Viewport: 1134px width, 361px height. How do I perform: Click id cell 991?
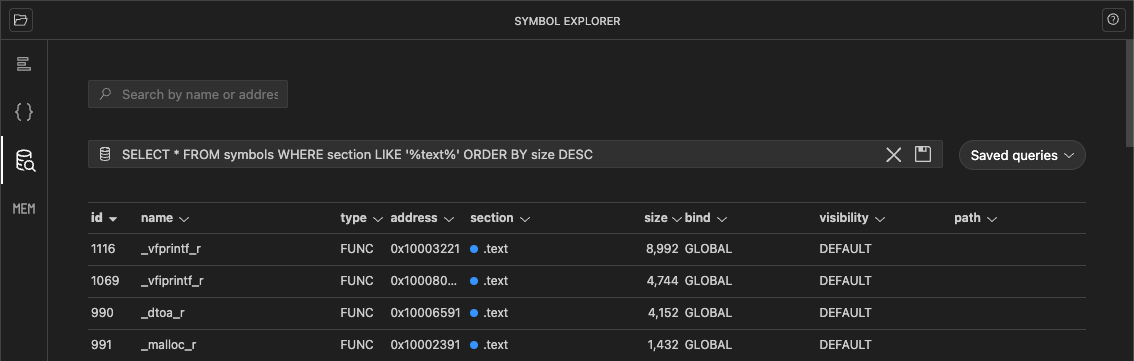pos(101,344)
